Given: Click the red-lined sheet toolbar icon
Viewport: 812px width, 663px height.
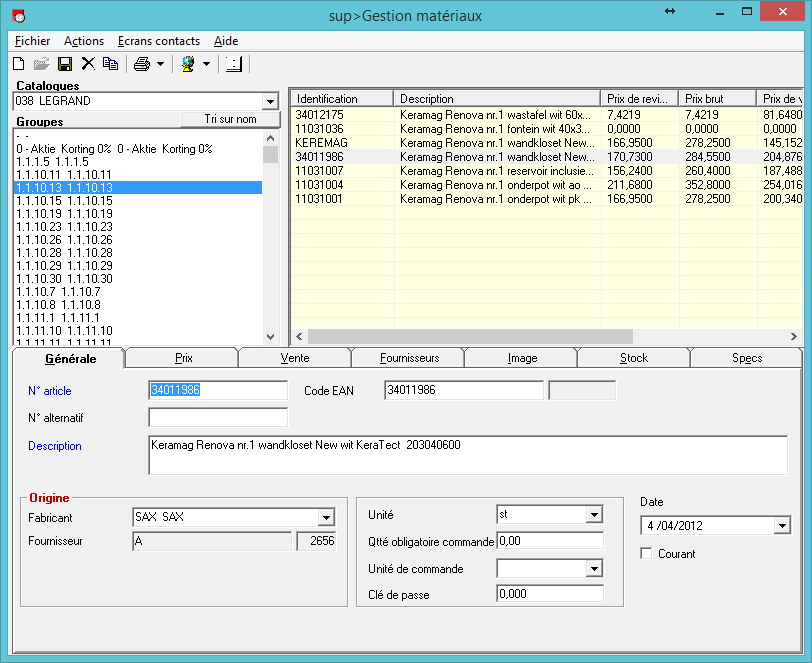Looking at the screenshot, I should [x=234, y=64].
